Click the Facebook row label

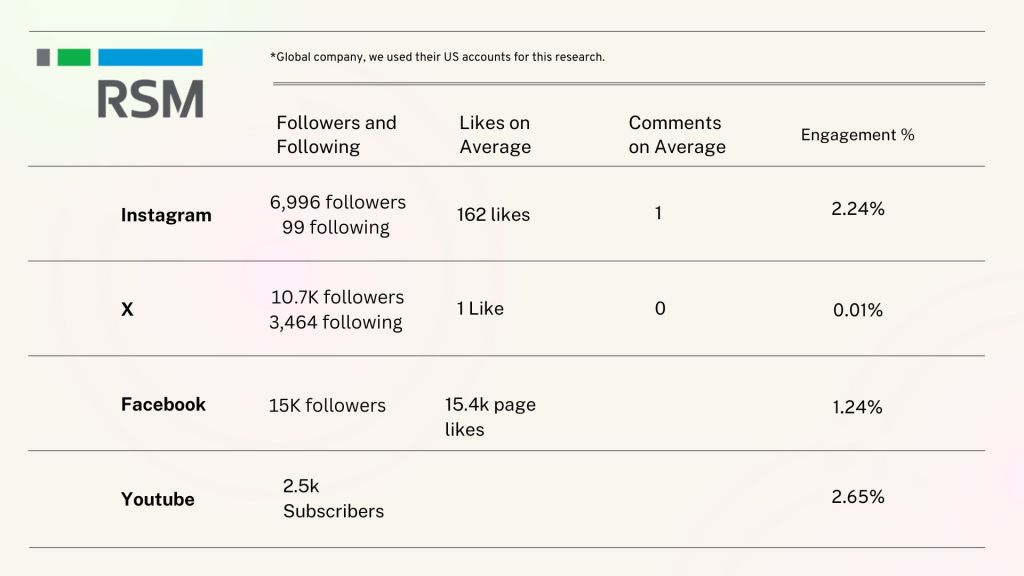coord(163,404)
